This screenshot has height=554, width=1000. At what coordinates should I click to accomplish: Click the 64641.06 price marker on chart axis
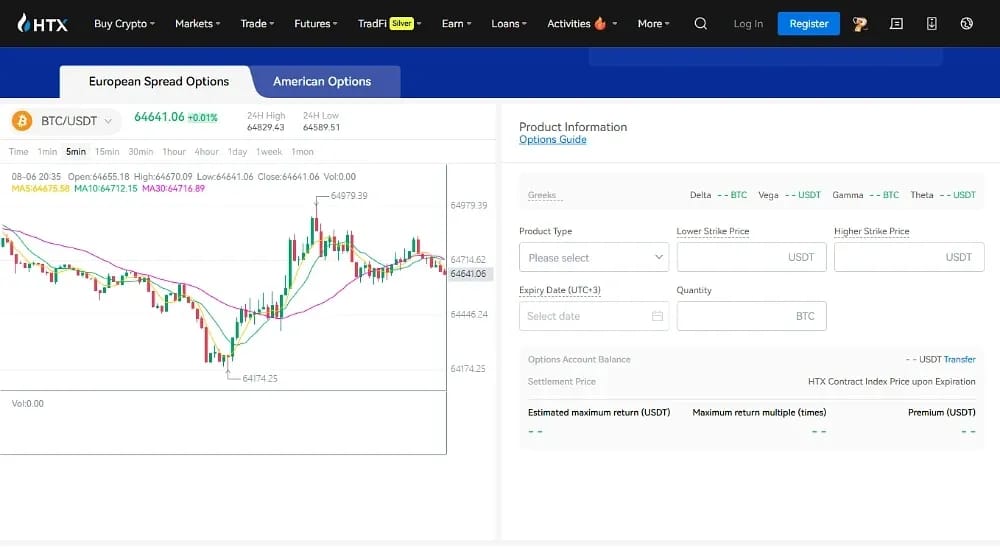(469, 273)
